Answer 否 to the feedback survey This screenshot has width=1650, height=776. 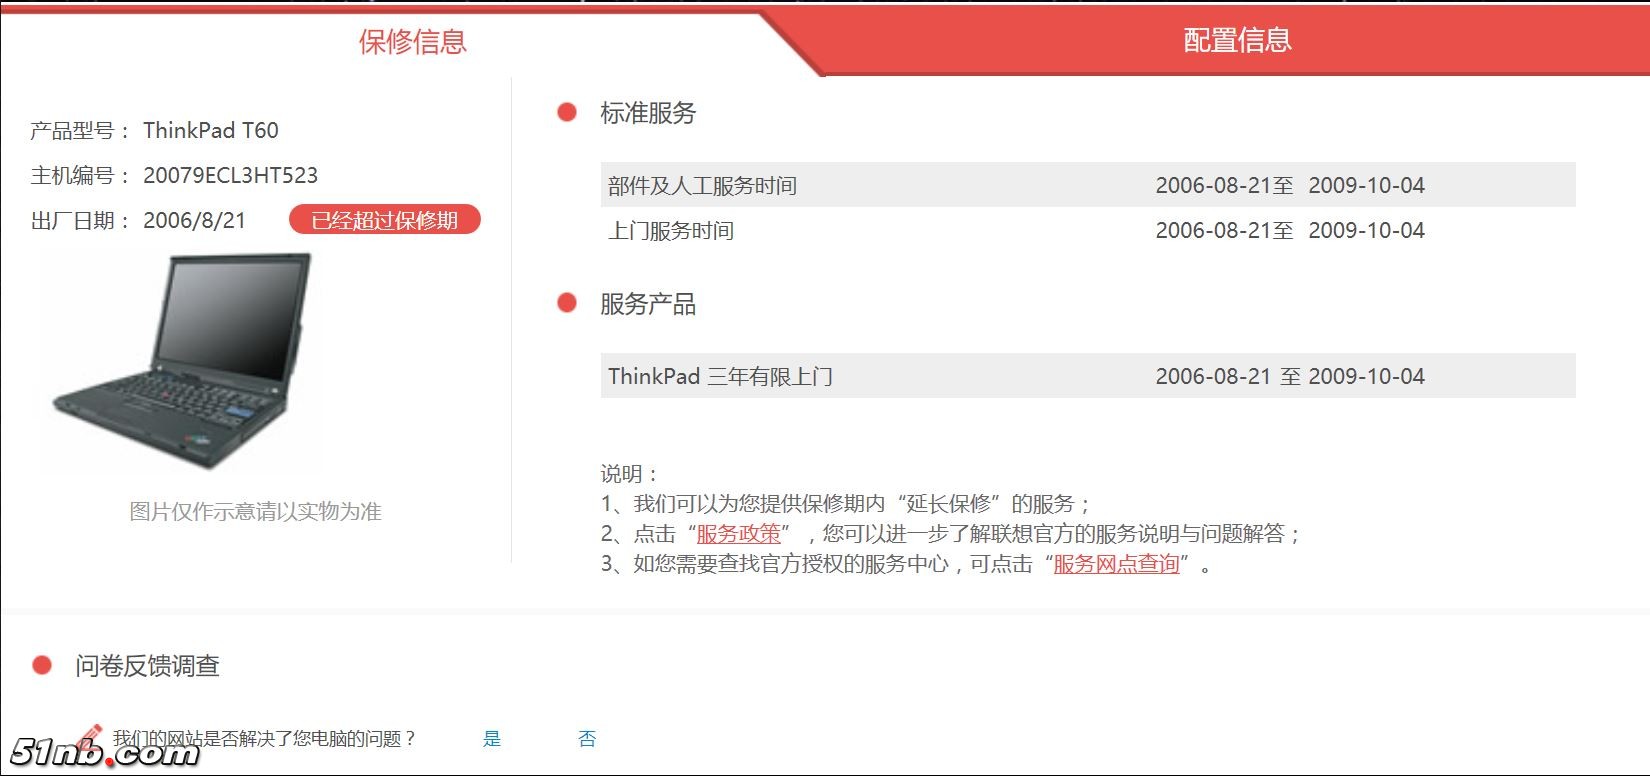(x=587, y=739)
